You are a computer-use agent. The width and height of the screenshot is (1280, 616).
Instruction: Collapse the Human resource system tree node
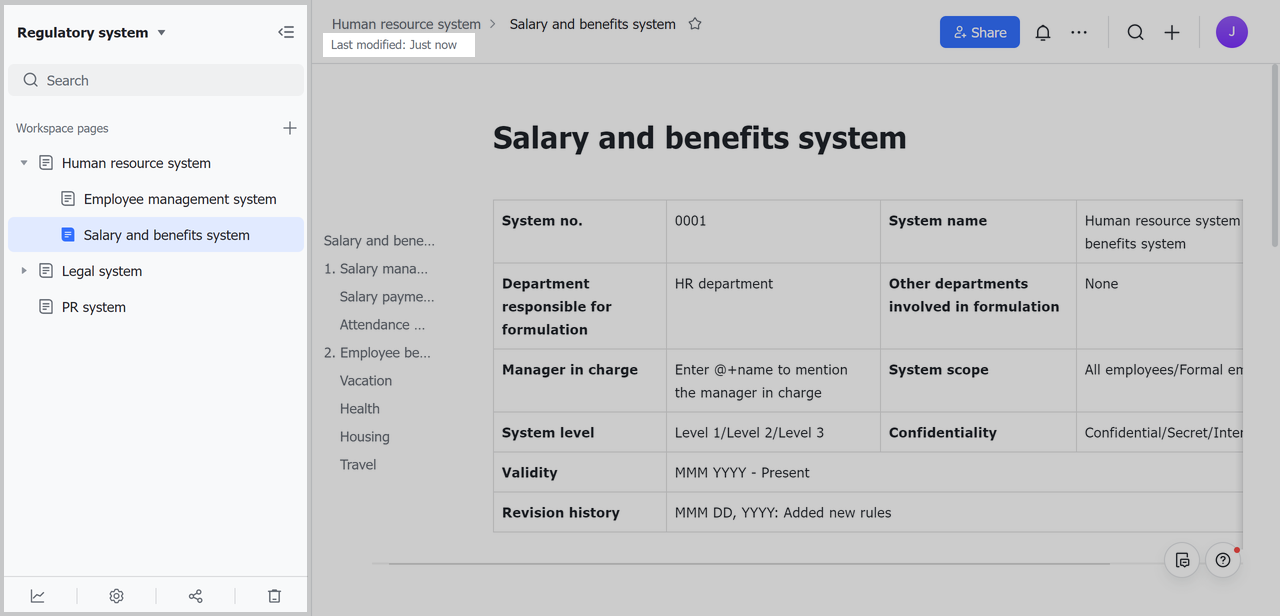24,163
